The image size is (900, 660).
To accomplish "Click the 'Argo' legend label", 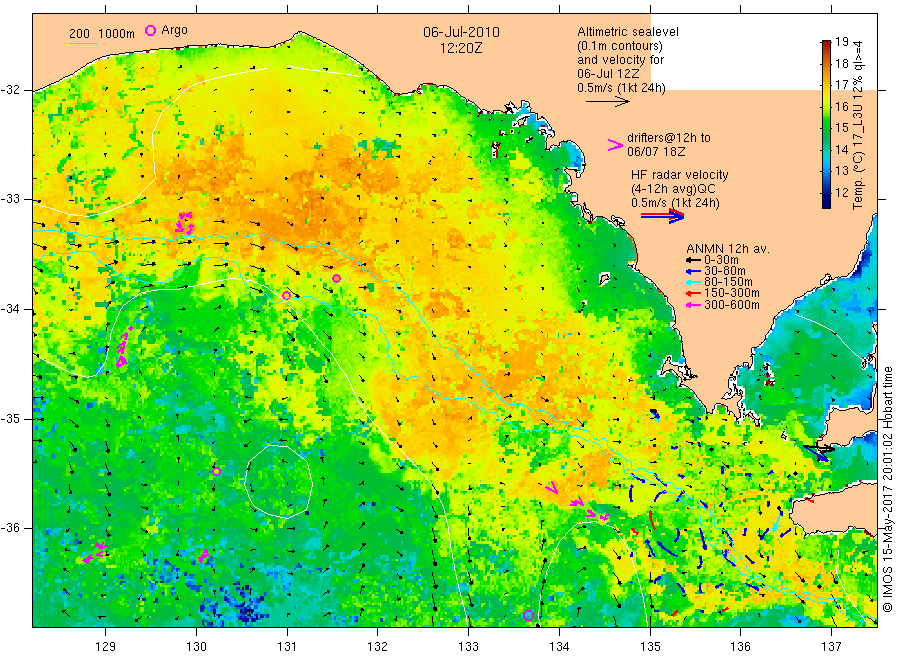I will pos(174,30).
